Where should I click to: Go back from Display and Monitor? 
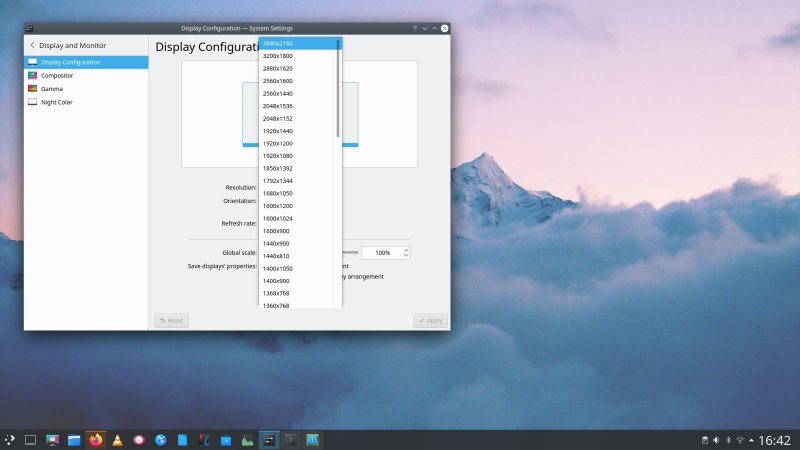click(x=32, y=46)
